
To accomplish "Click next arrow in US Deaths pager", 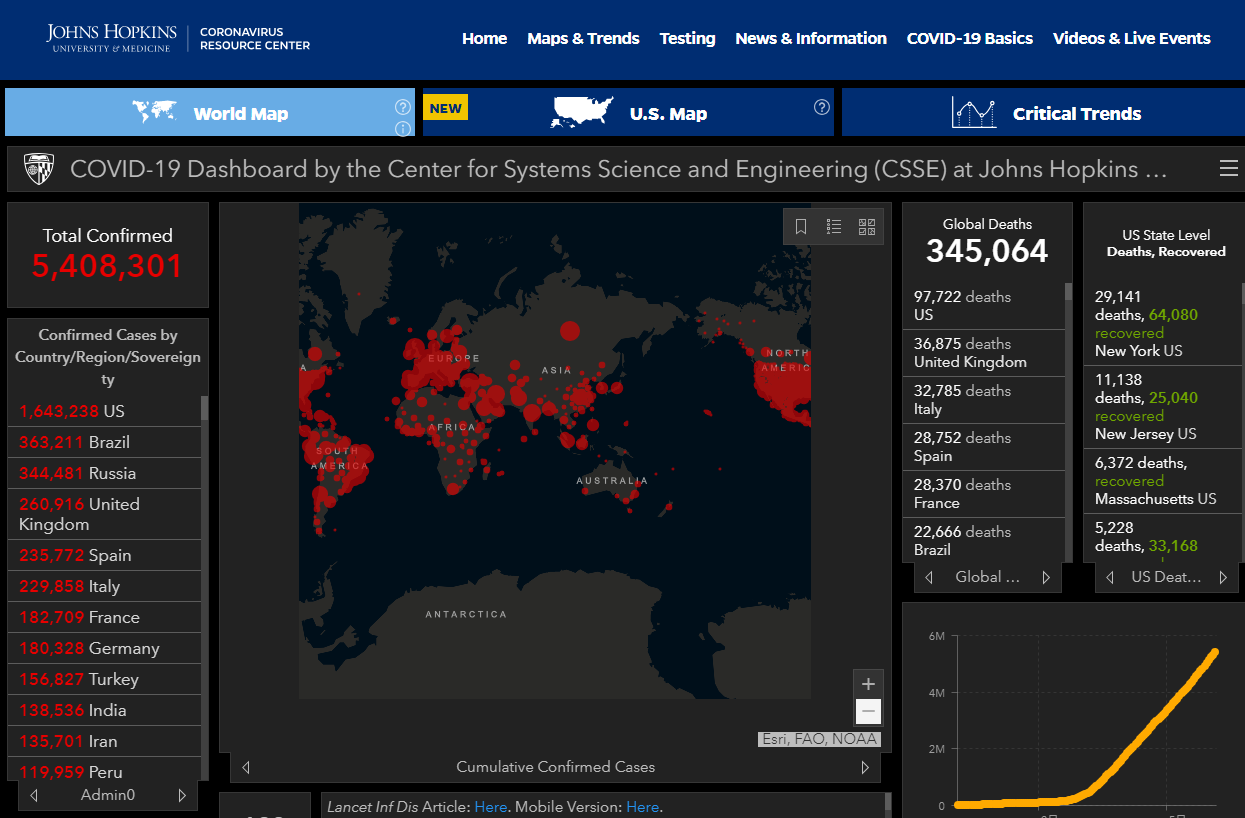I will tap(1223, 577).
